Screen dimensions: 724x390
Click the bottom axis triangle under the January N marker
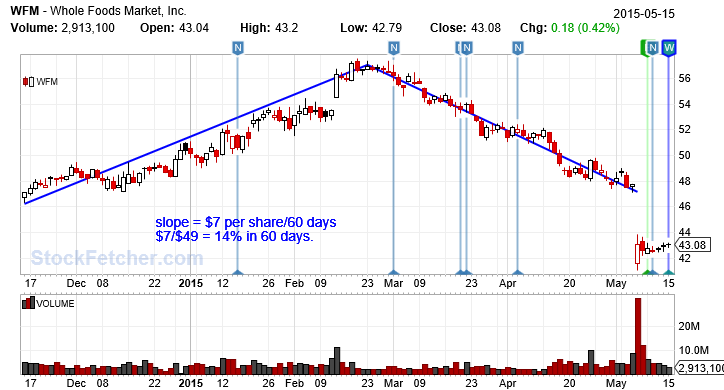[x=237, y=272]
